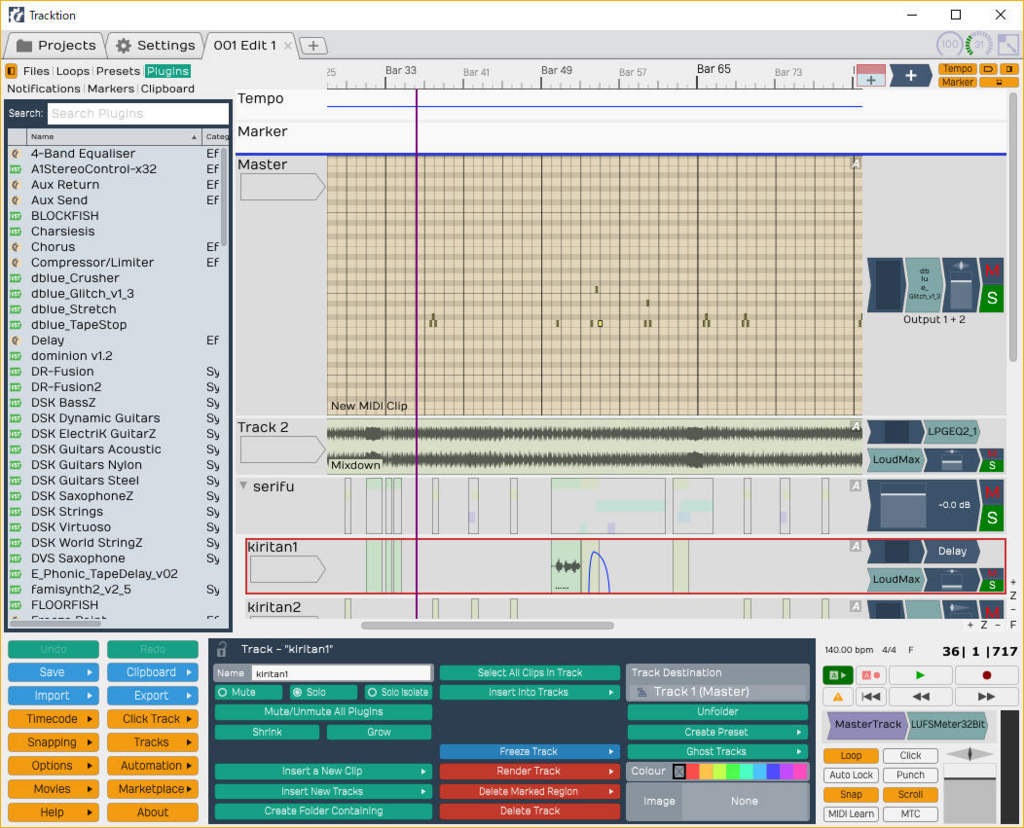Click the Unfolder button
The height and width of the screenshot is (828, 1024).
[718, 712]
